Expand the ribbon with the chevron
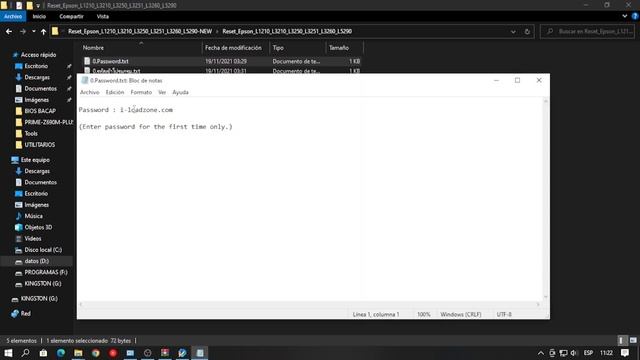640x360 pixels. coord(625,16)
